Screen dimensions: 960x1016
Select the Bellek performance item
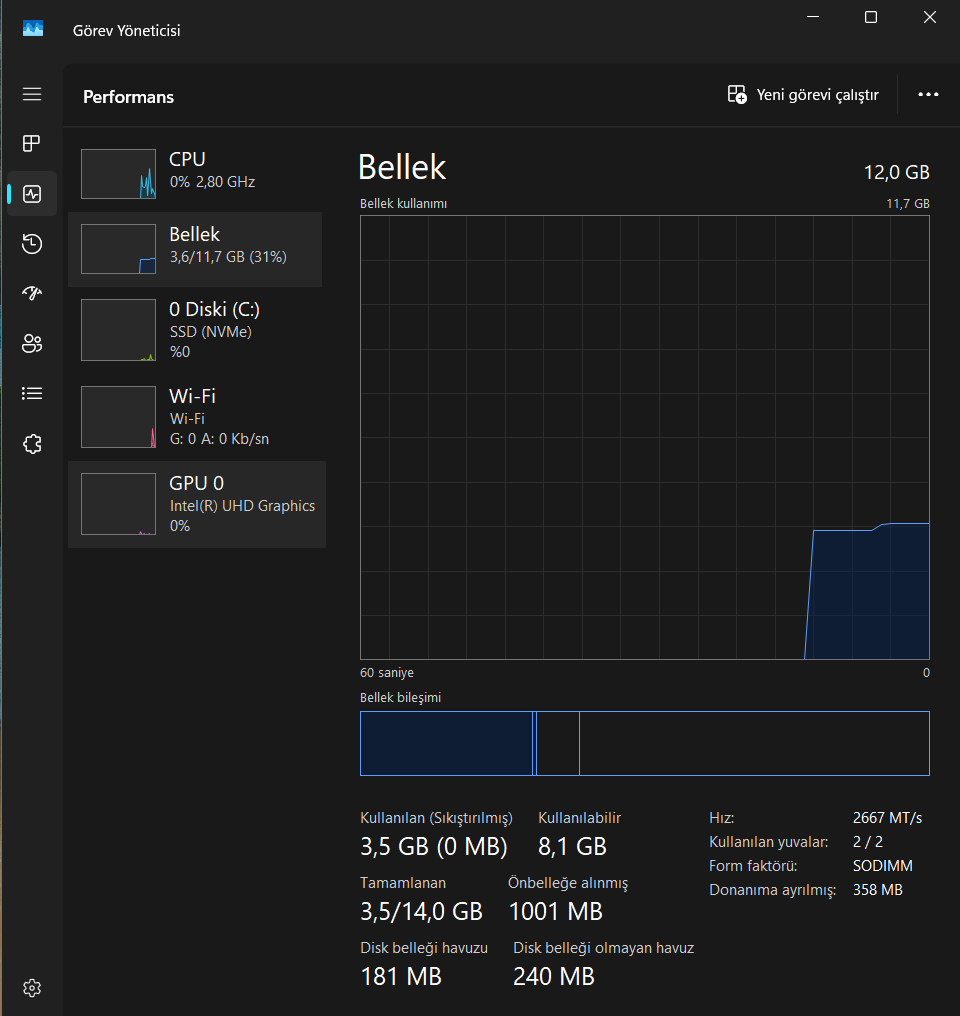195,249
